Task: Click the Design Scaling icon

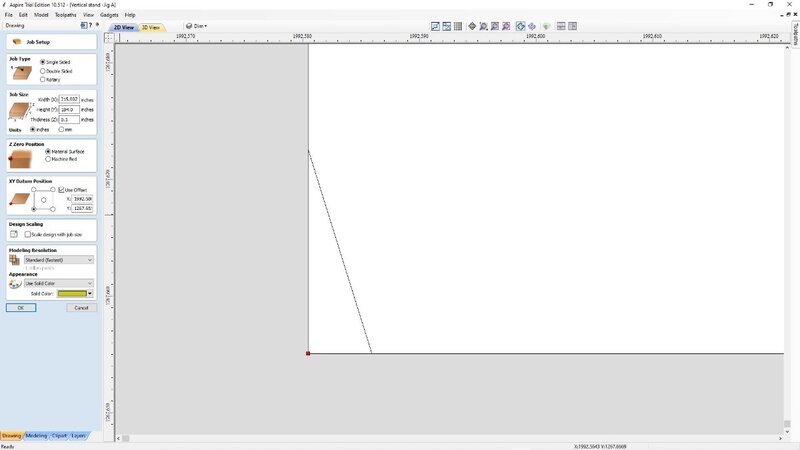Action: point(14,234)
